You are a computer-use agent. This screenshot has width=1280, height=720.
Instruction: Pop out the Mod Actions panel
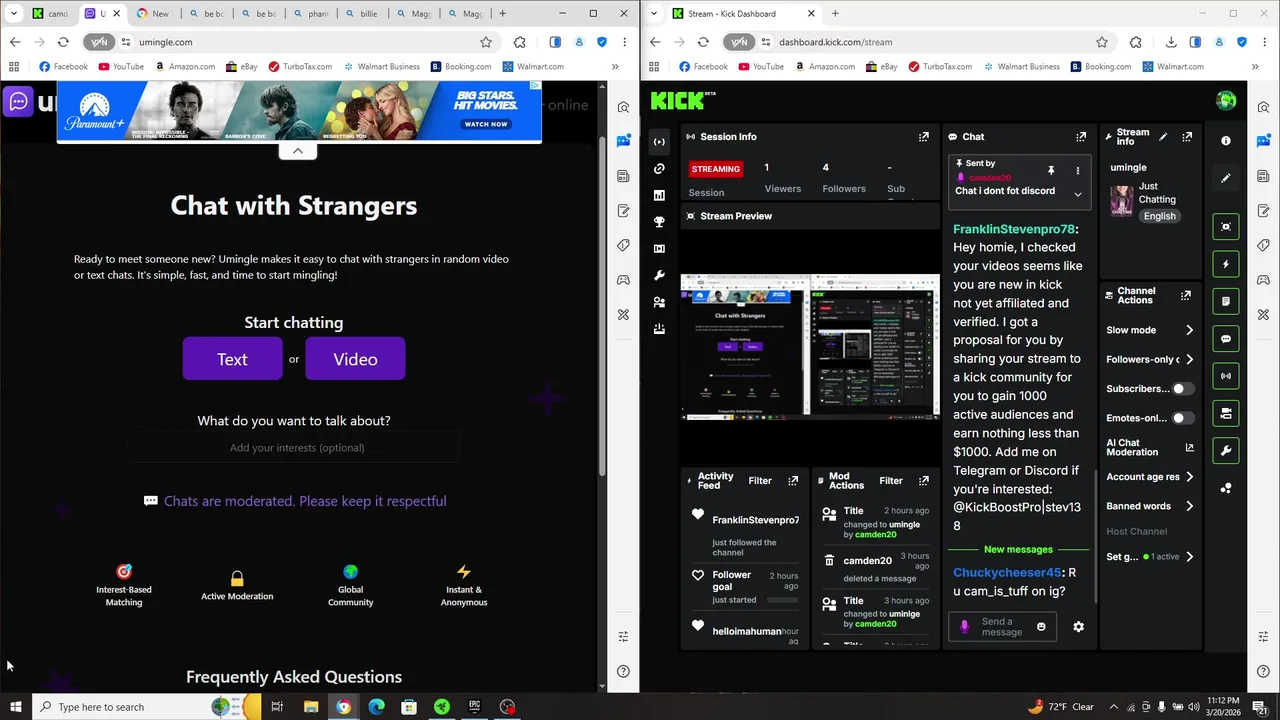pyautogui.click(x=923, y=481)
